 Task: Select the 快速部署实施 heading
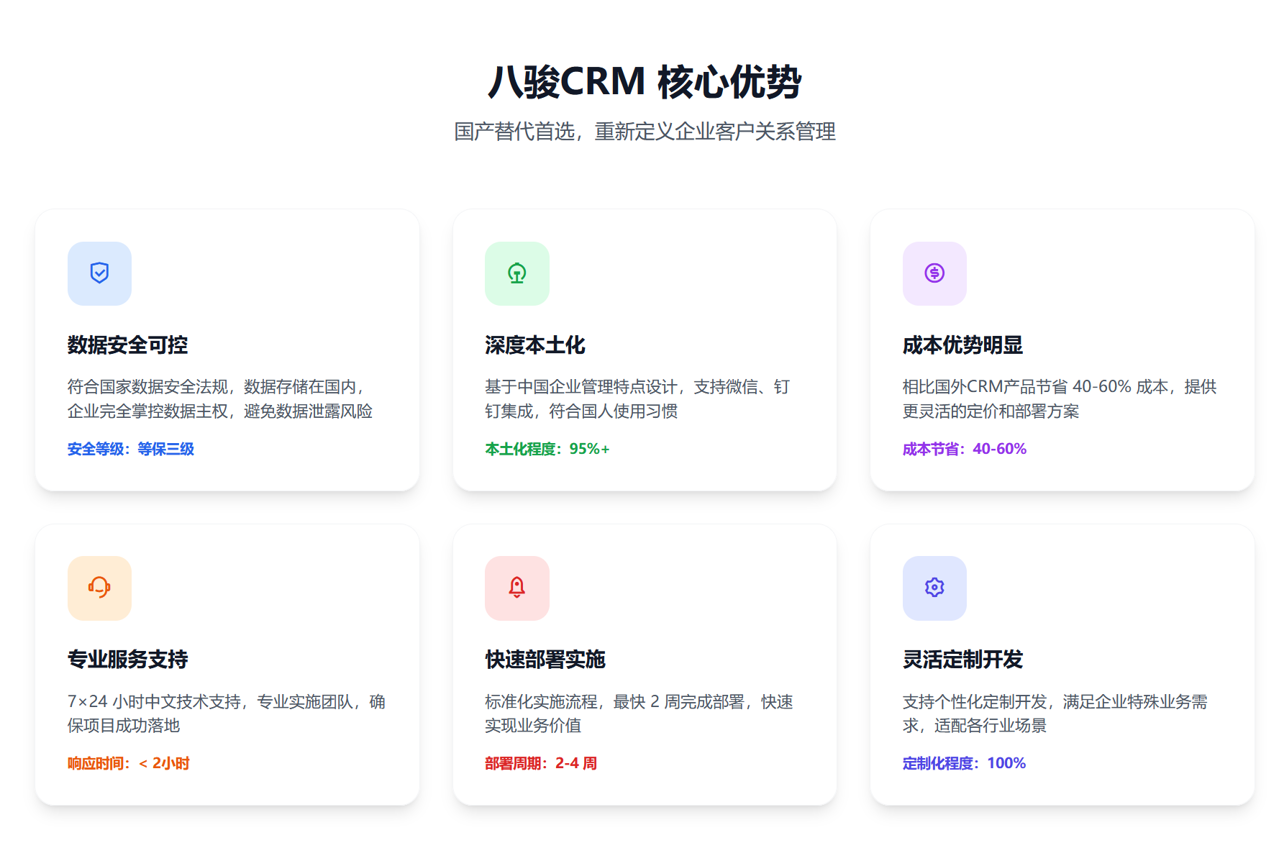click(x=545, y=659)
